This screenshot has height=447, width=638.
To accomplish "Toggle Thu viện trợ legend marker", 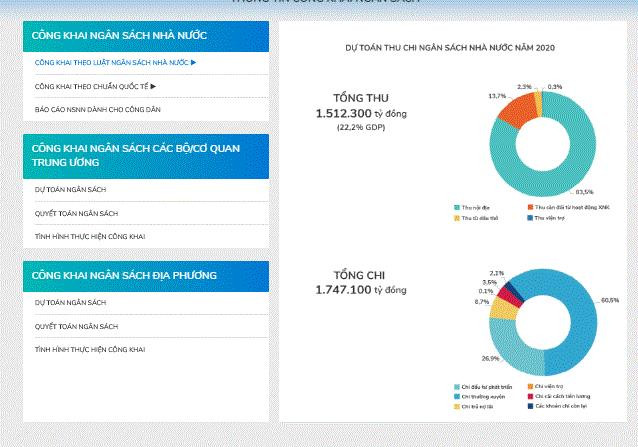I will point(526,218).
